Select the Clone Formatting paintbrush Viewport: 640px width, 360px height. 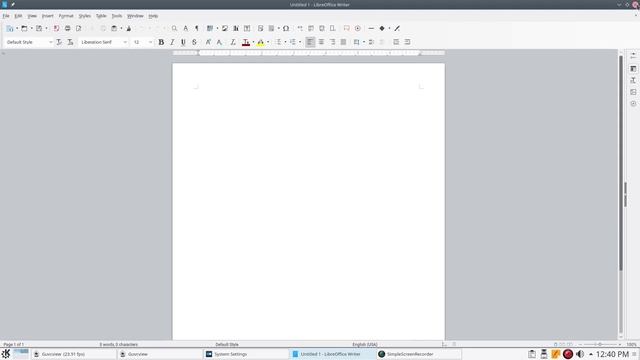(129, 29)
